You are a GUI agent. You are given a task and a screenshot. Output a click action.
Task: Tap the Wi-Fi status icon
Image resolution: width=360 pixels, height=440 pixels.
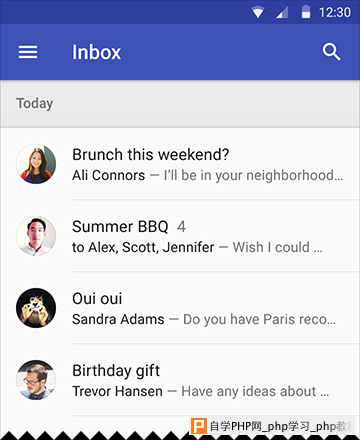point(258,13)
